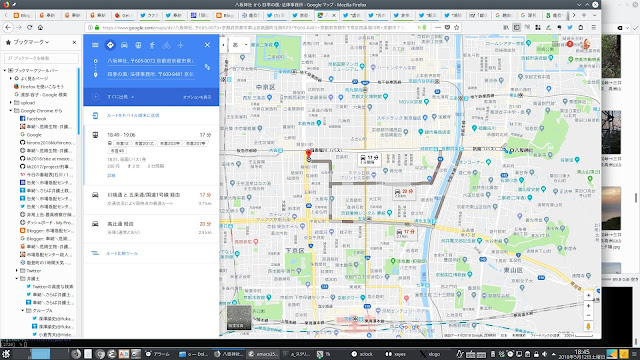Screen dimensions: 640x360
Task: Open the Library toolbar icon
Action: click(x=506, y=27)
